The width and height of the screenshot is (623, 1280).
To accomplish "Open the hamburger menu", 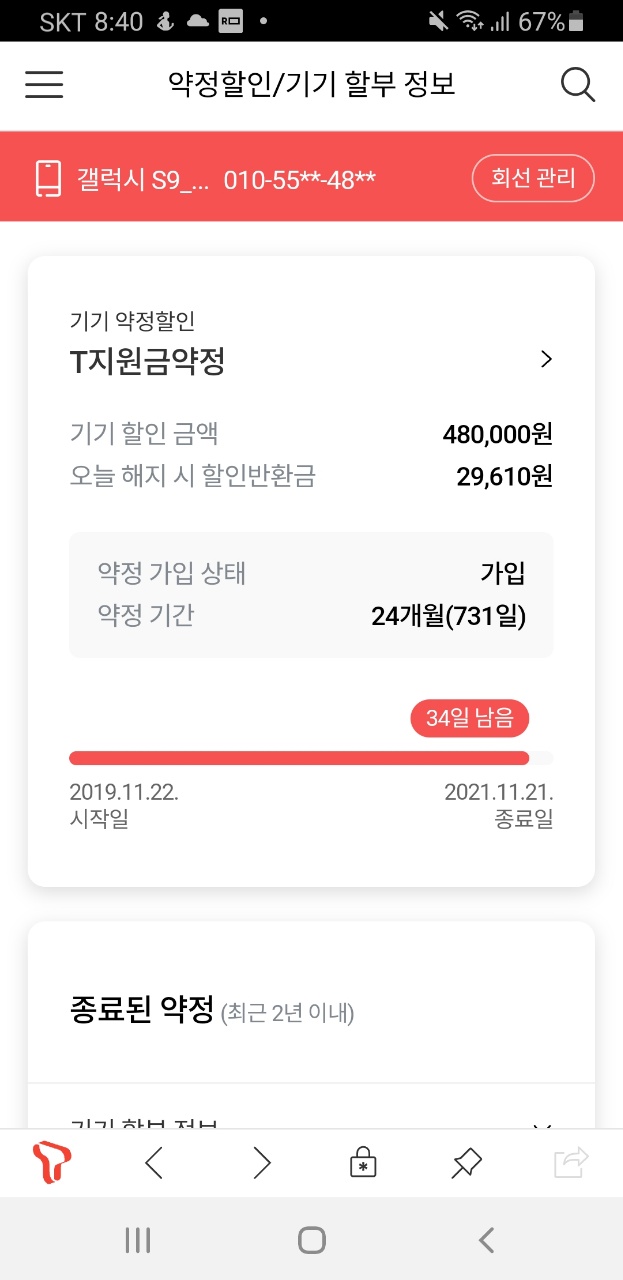I will pyautogui.click(x=44, y=85).
